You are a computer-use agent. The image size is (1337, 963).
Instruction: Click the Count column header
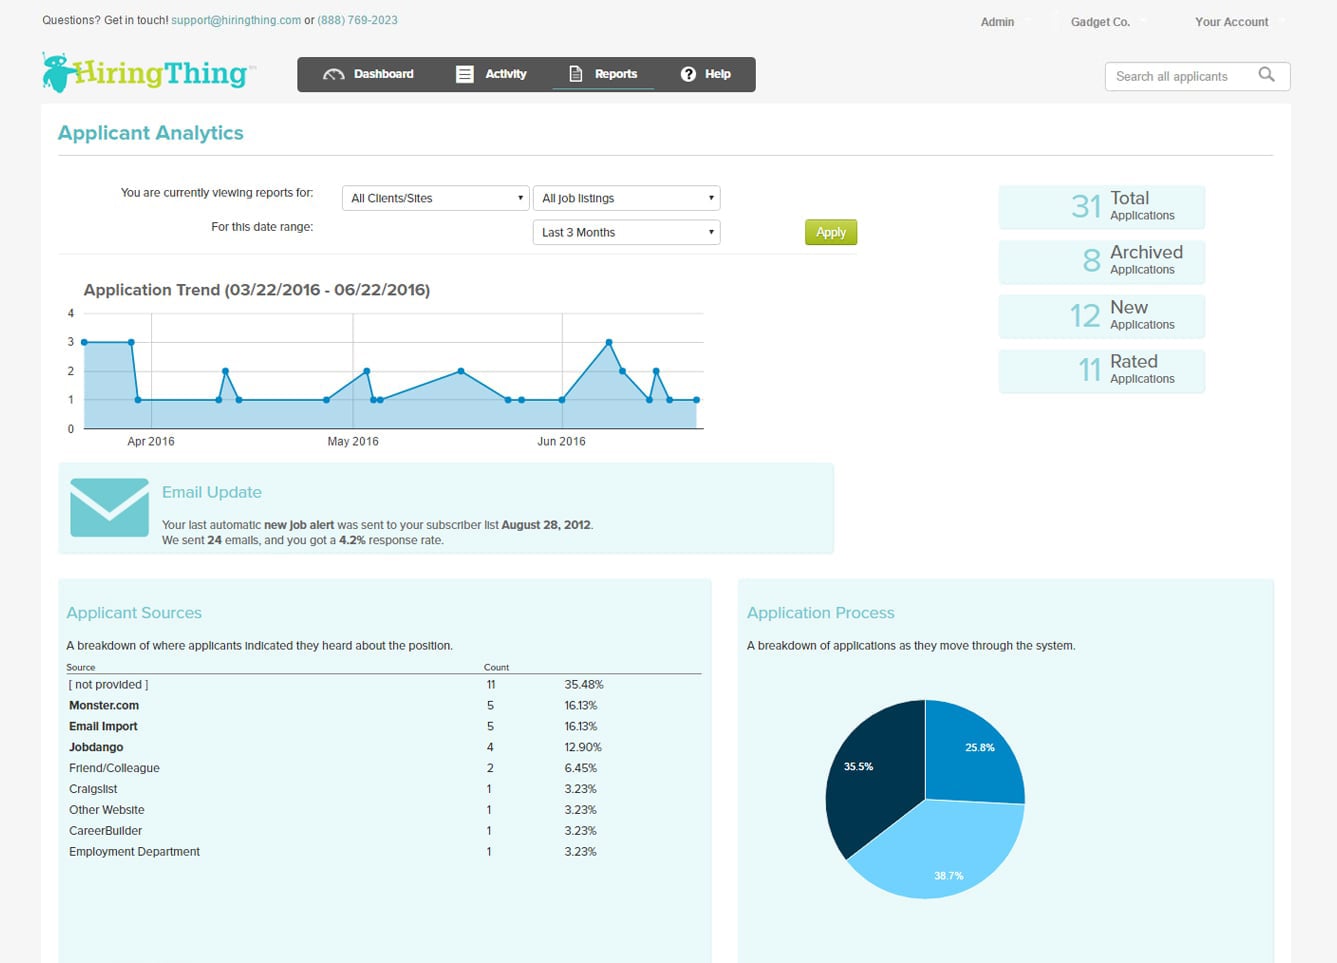click(496, 667)
